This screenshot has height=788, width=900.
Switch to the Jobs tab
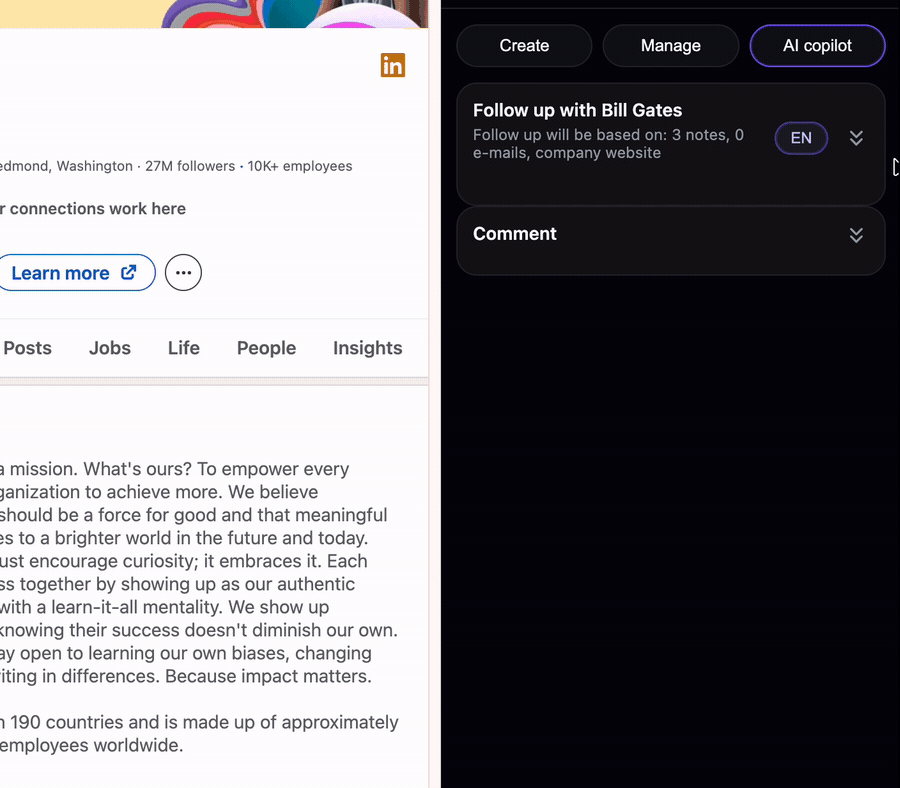(110, 348)
